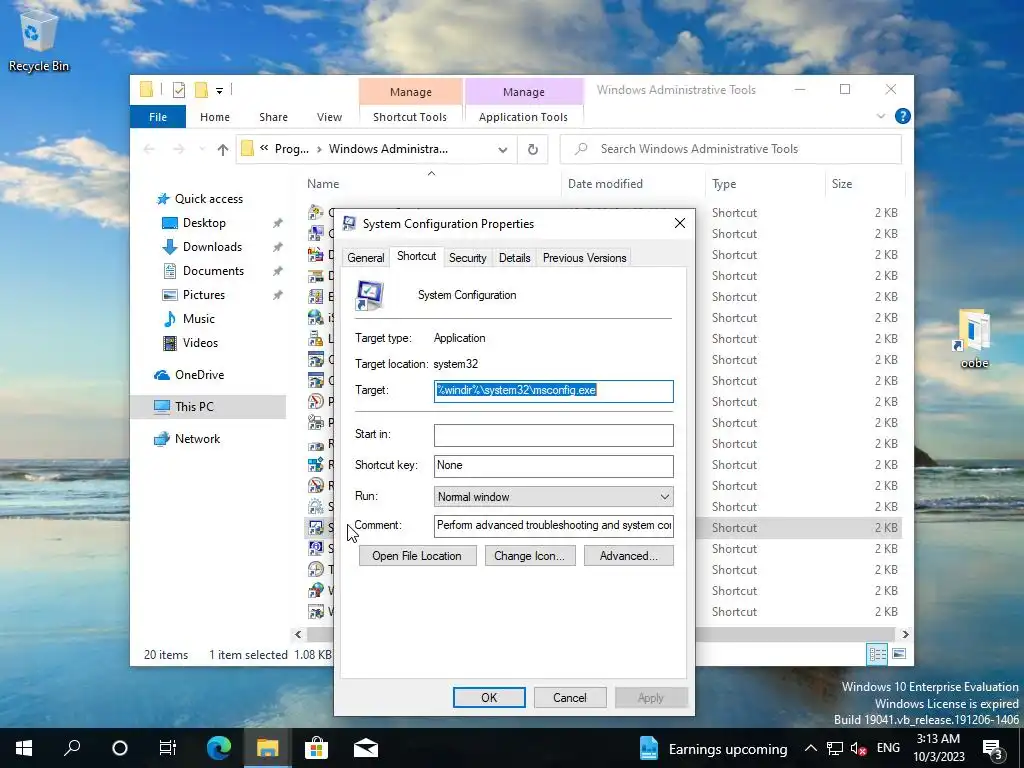
Task: Click the Target path field
Action: 553,391
